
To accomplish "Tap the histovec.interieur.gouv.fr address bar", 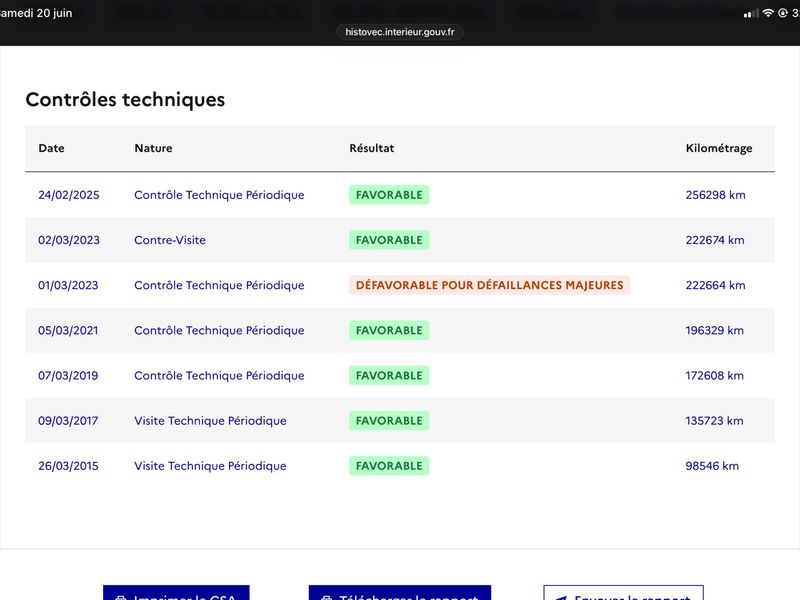I will [x=399, y=32].
